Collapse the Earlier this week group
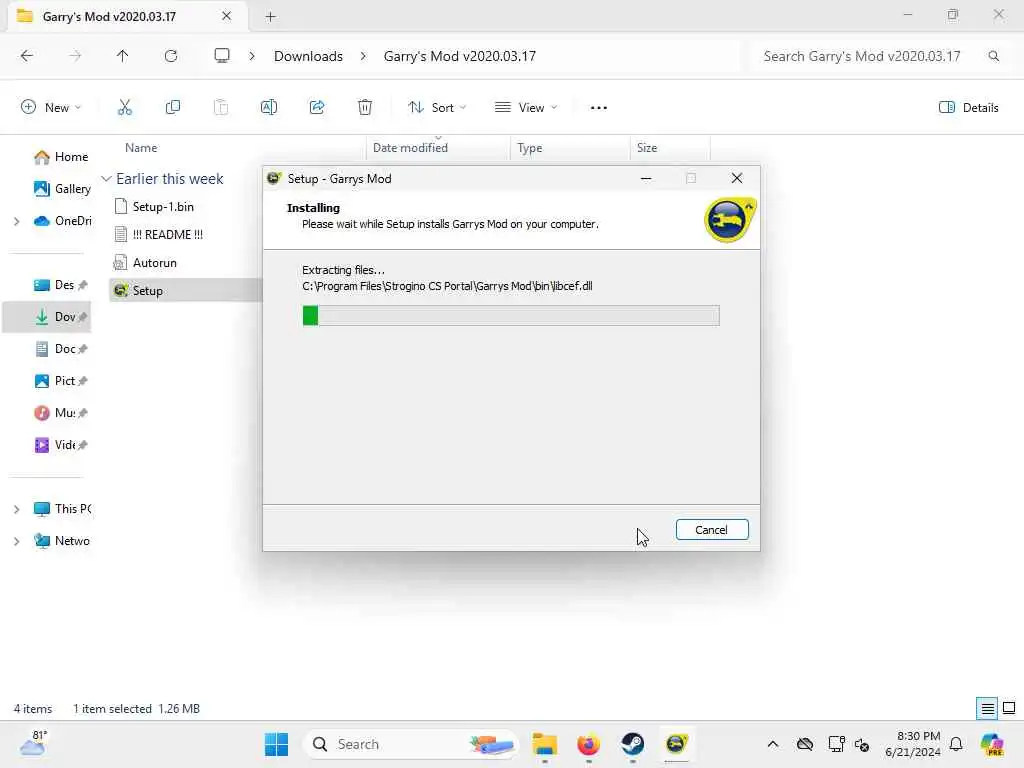1024x768 pixels. point(106,179)
